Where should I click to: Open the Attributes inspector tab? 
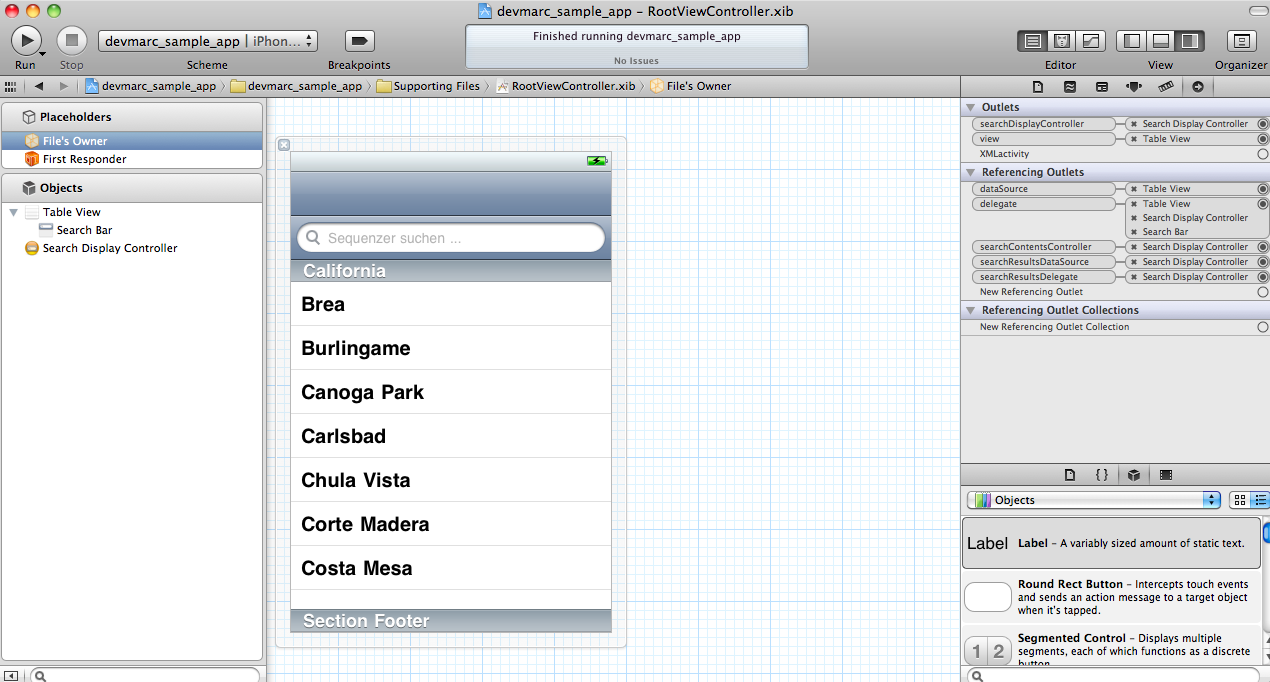click(1133, 87)
